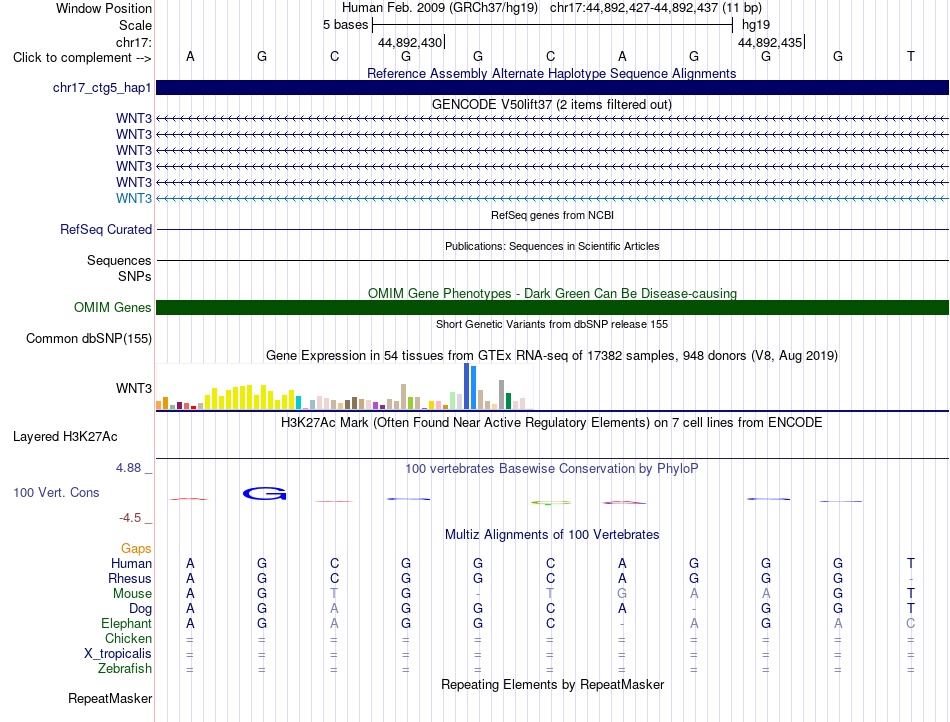Click the 44,892,430 position marker
Viewport: 950px width, 722px height.
coord(410,42)
